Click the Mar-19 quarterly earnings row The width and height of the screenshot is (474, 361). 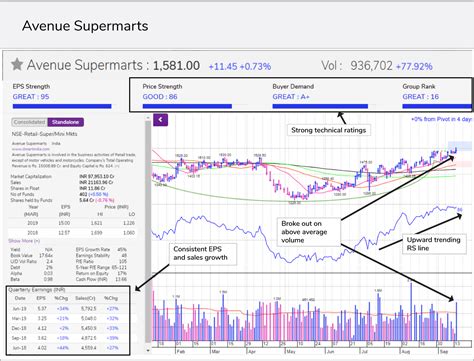coord(68,318)
